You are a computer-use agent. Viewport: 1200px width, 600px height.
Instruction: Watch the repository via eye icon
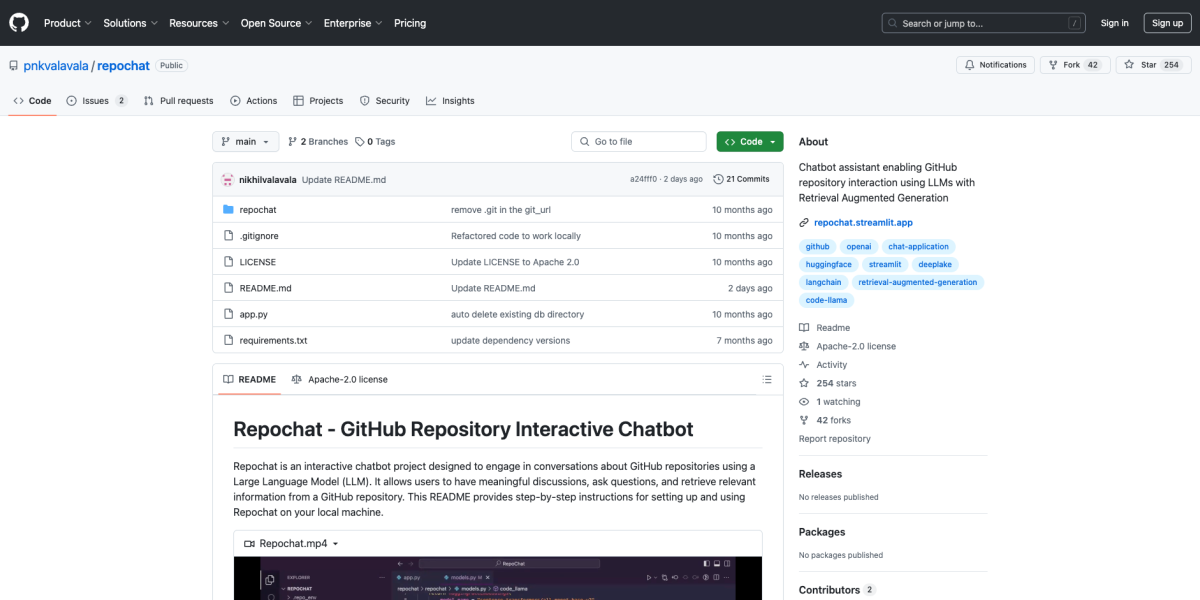pyautogui.click(x=803, y=401)
